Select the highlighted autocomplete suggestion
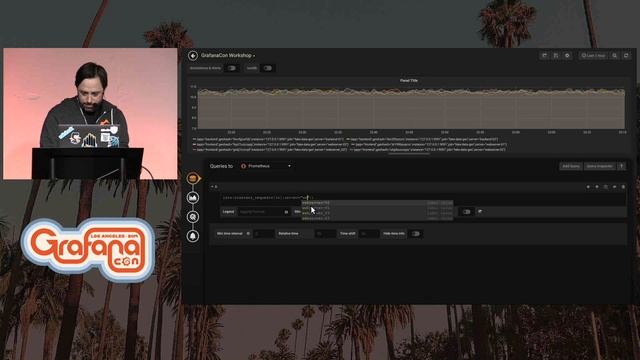 pyautogui.click(x=377, y=203)
